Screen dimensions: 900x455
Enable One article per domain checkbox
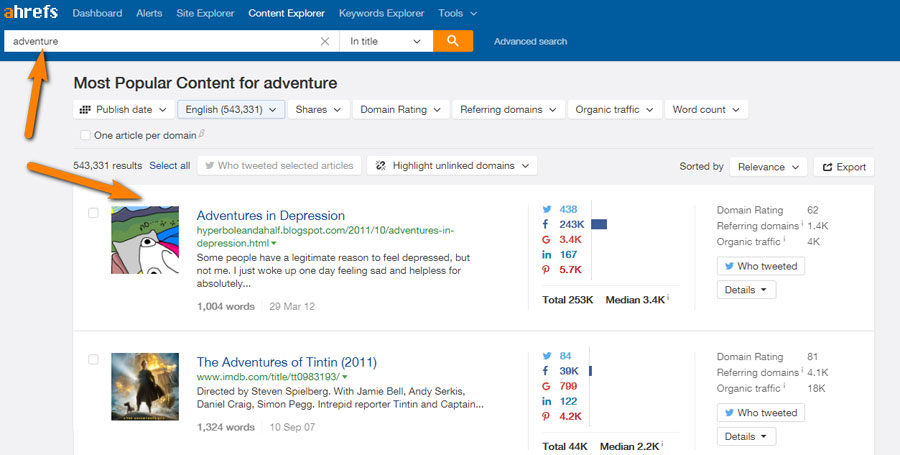(x=85, y=135)
